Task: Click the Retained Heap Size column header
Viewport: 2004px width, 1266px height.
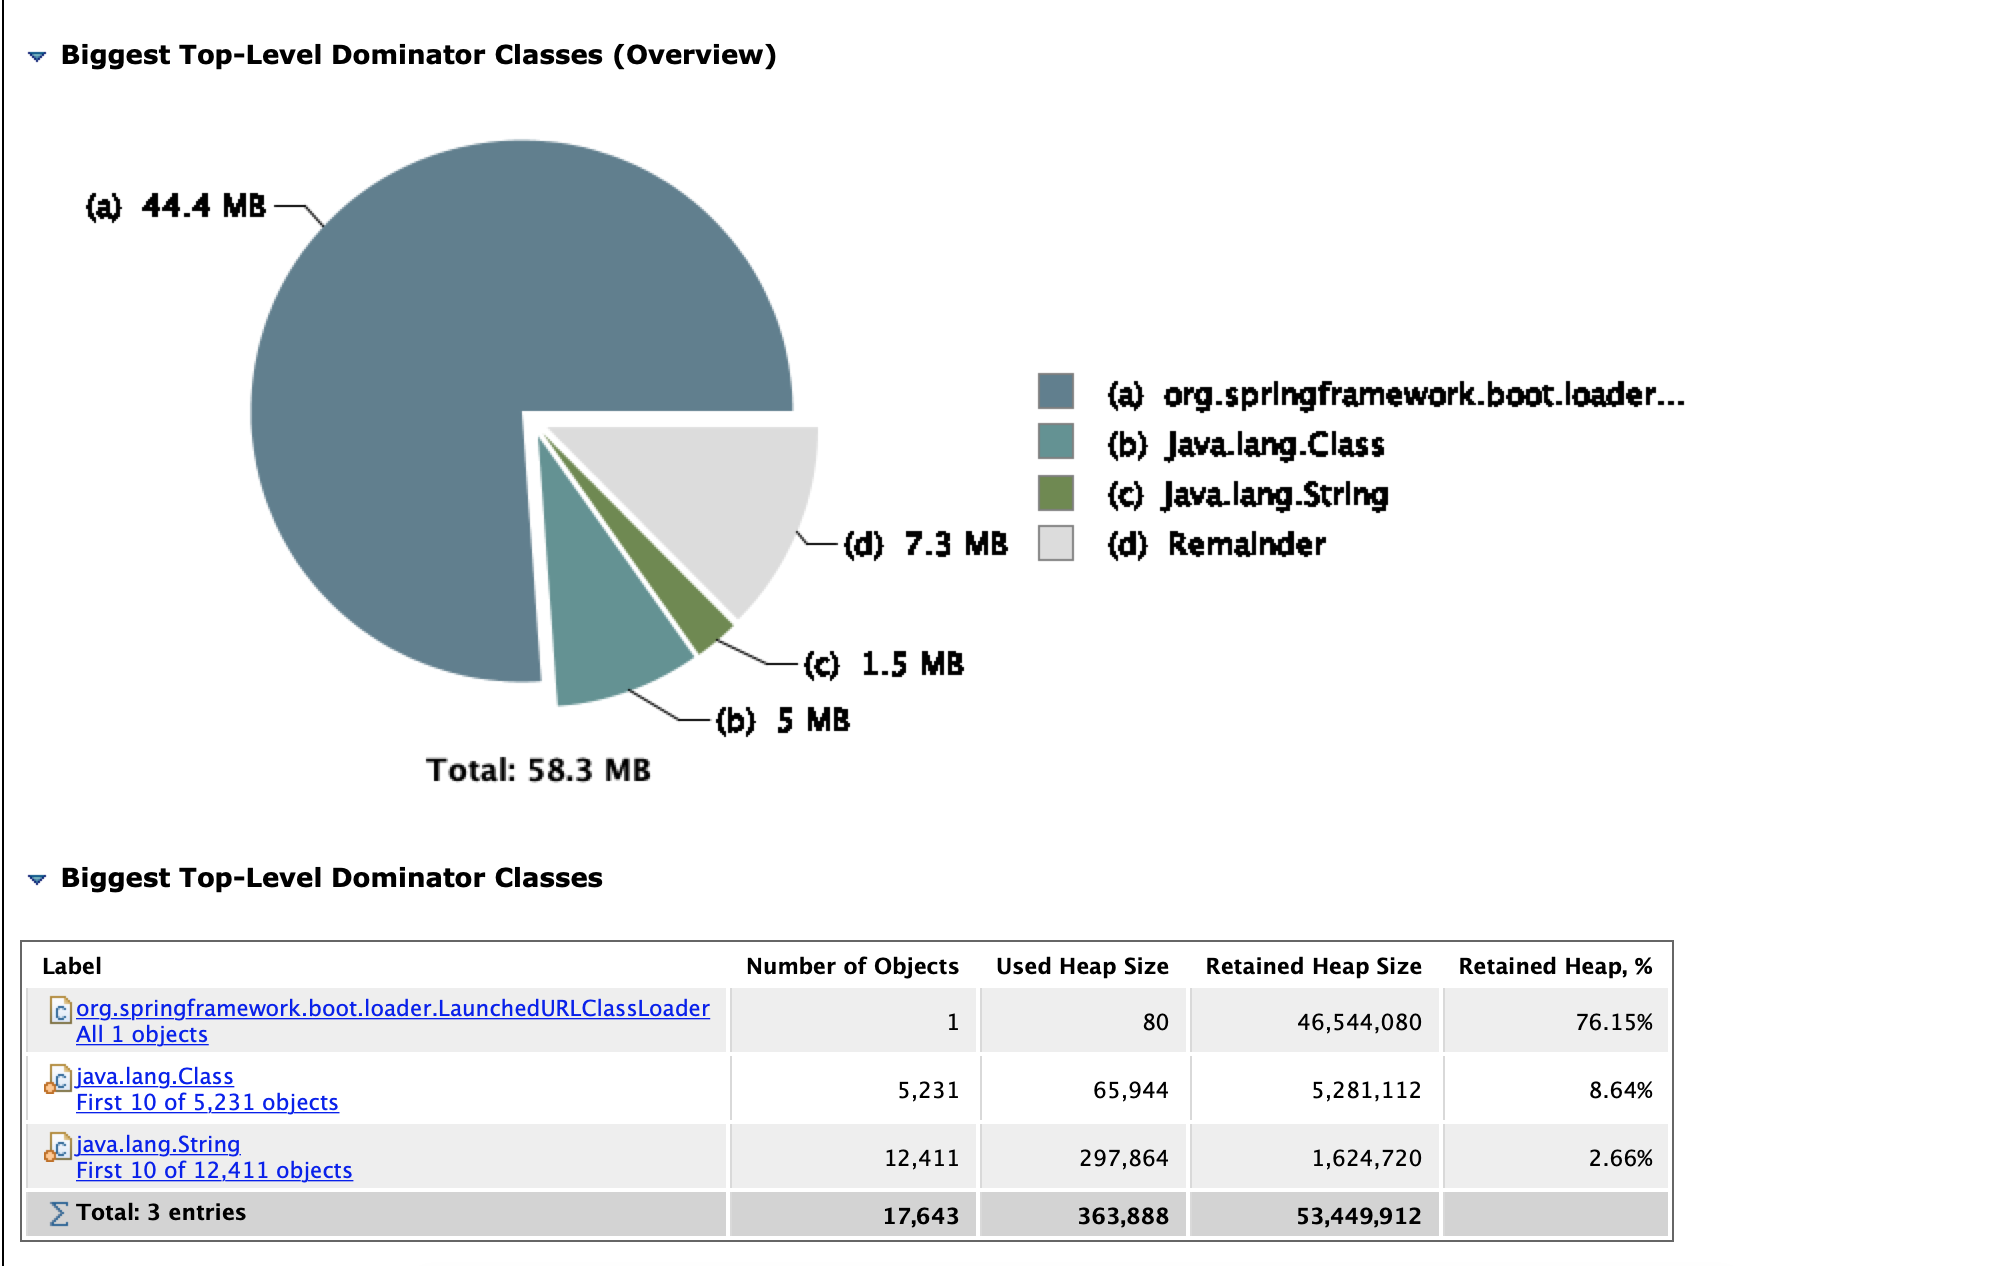Action: [x=1313, y=966]
